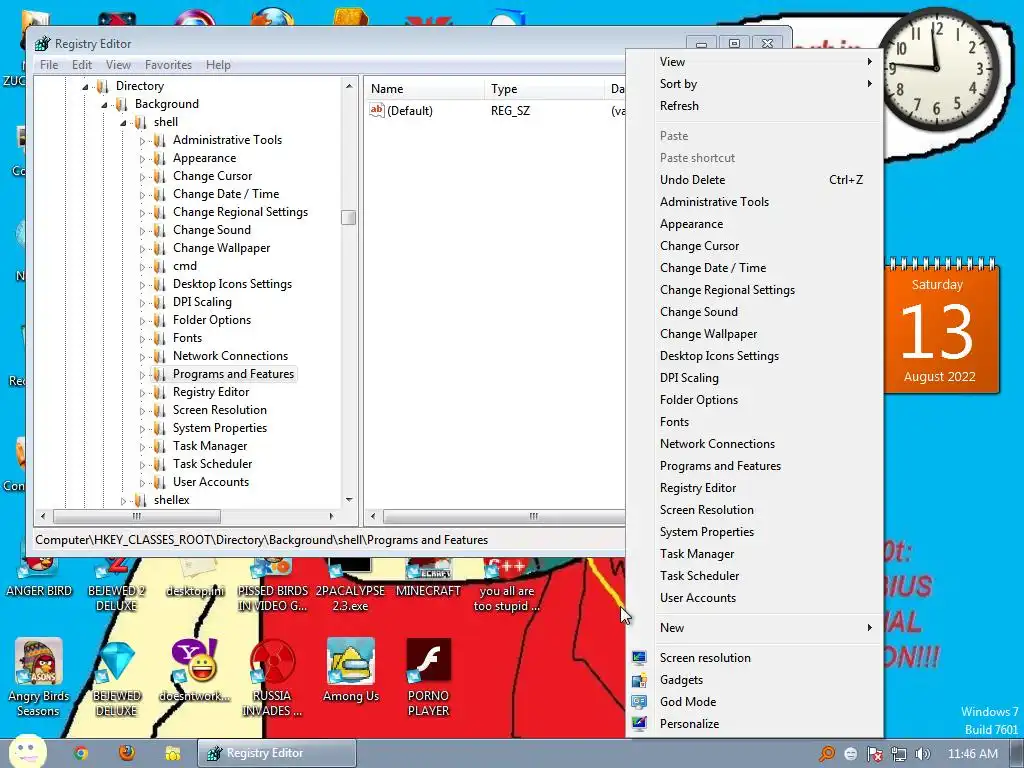1024x768 pixels.
Task: Click the tree pane vertical scrollbar thumb
Action: click(x=349, y=217)
